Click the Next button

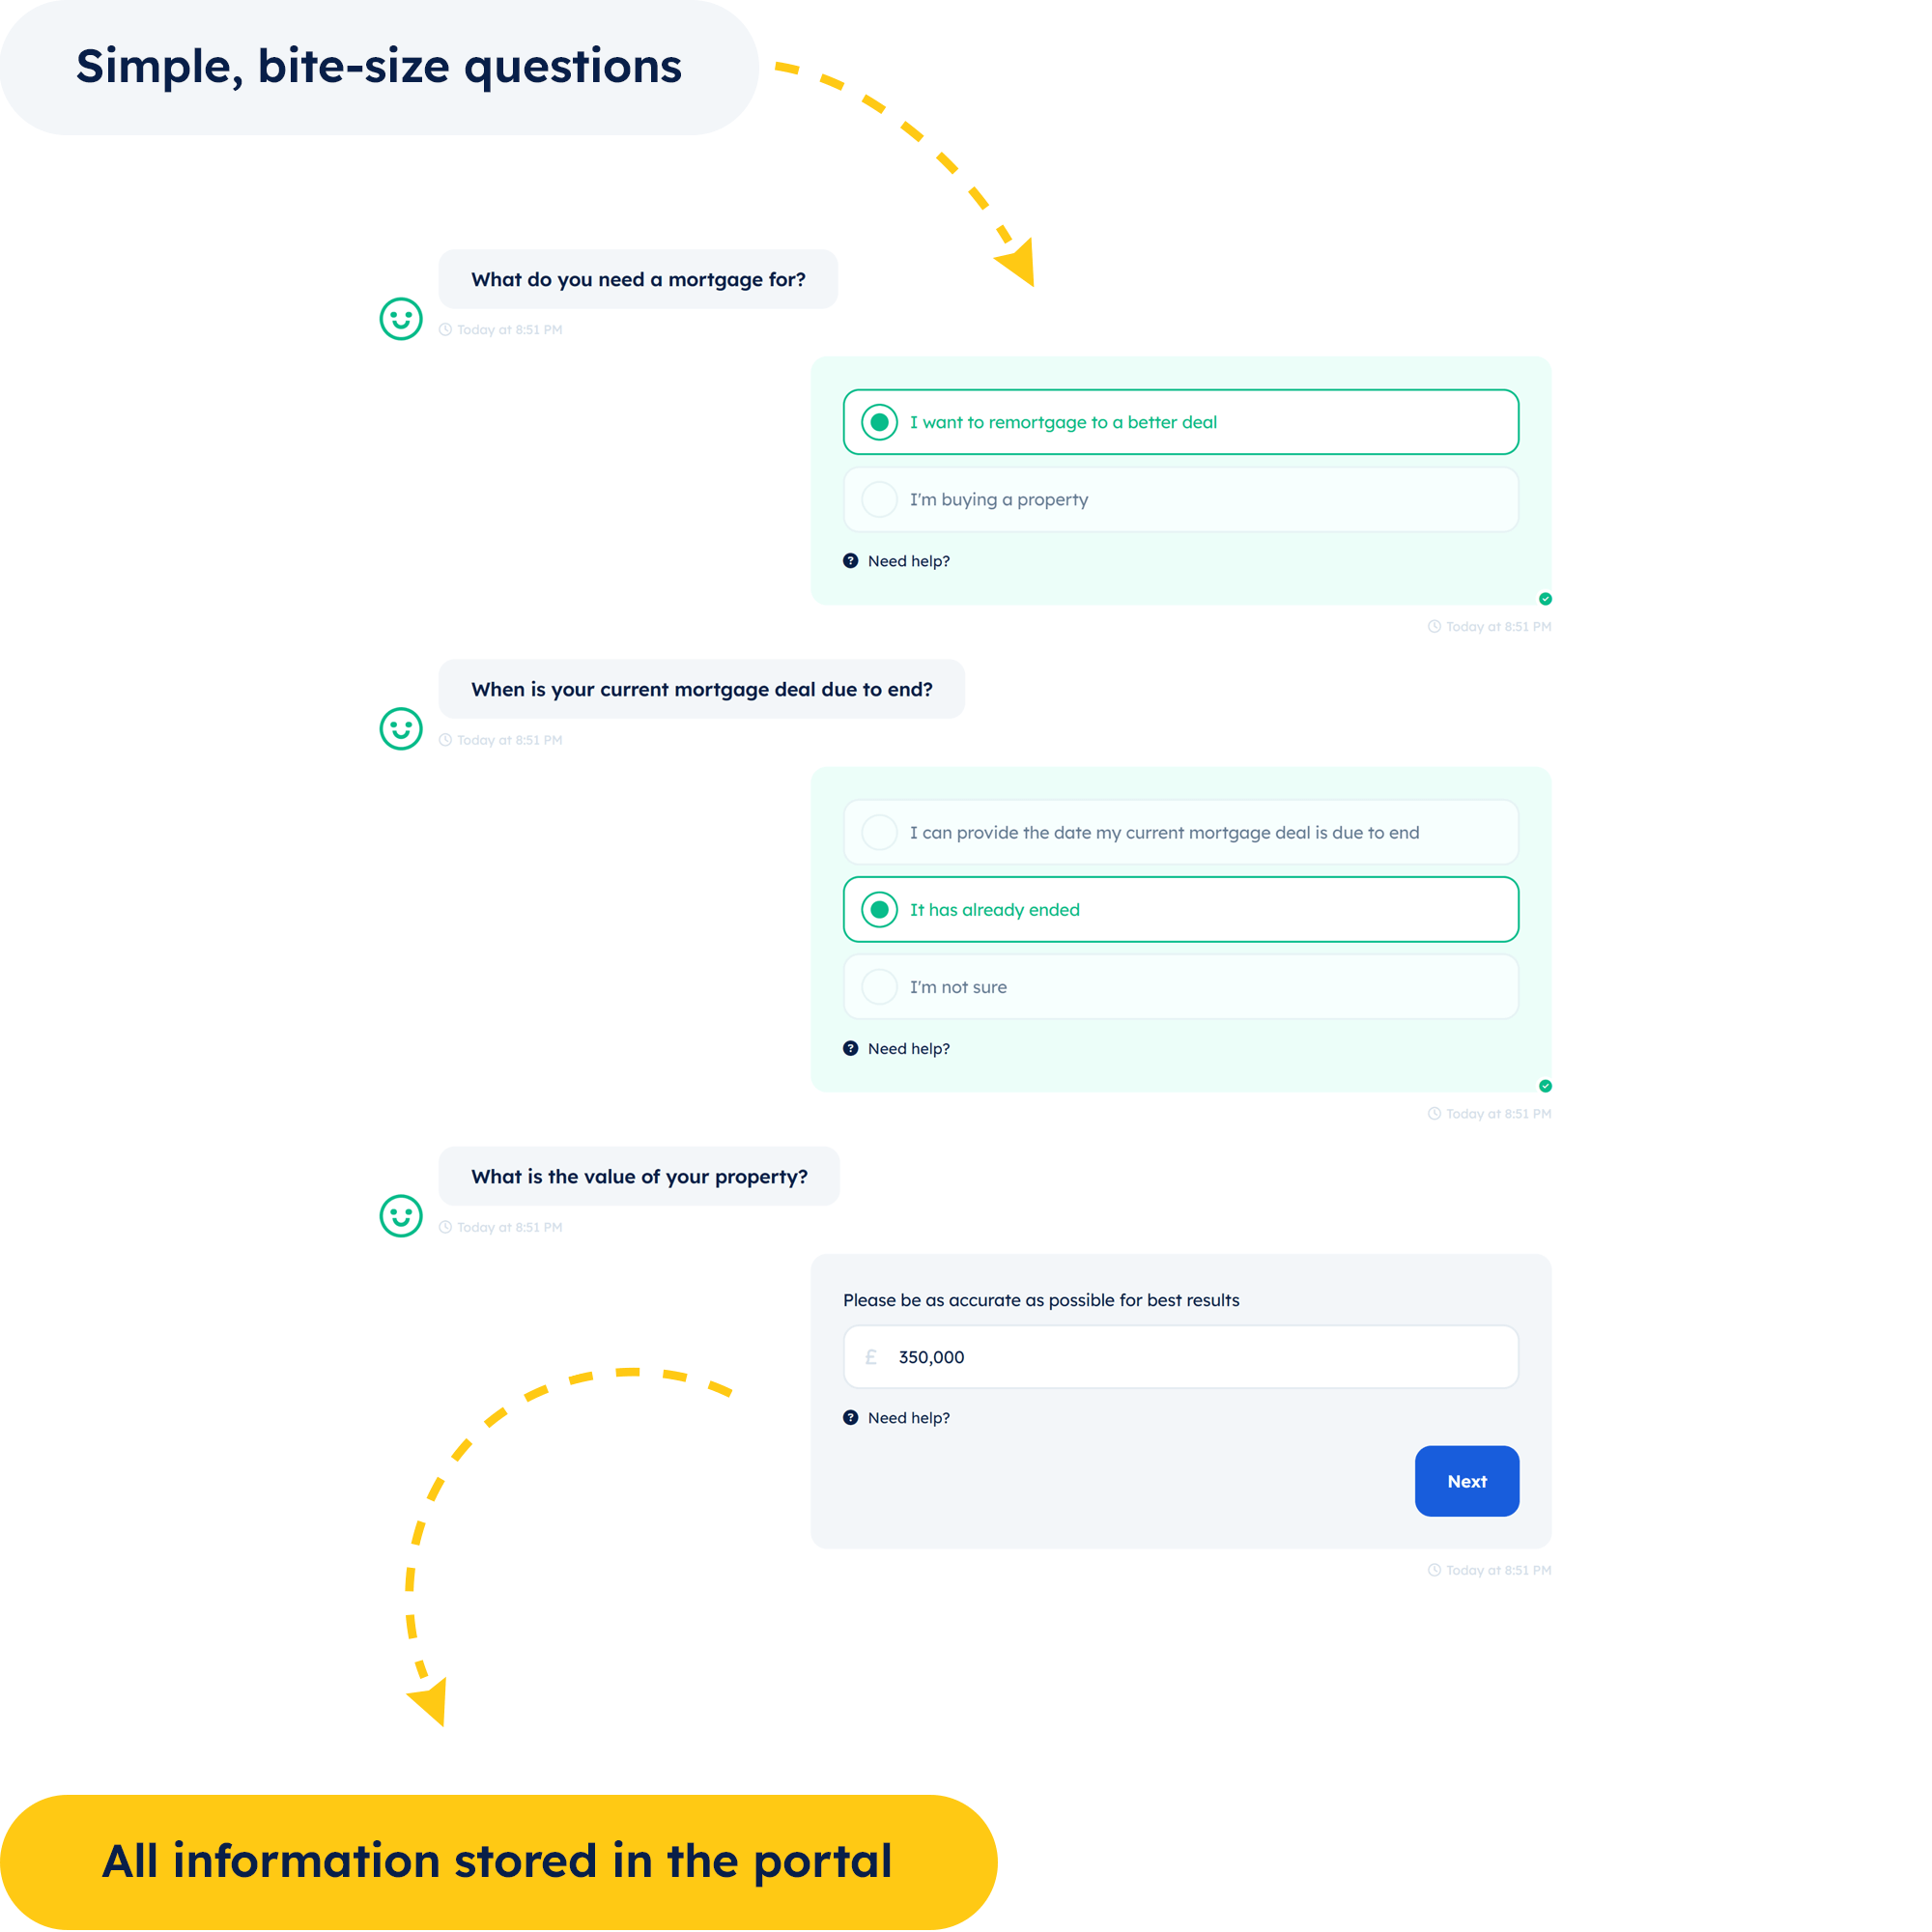click(x=1467, y=1481)
